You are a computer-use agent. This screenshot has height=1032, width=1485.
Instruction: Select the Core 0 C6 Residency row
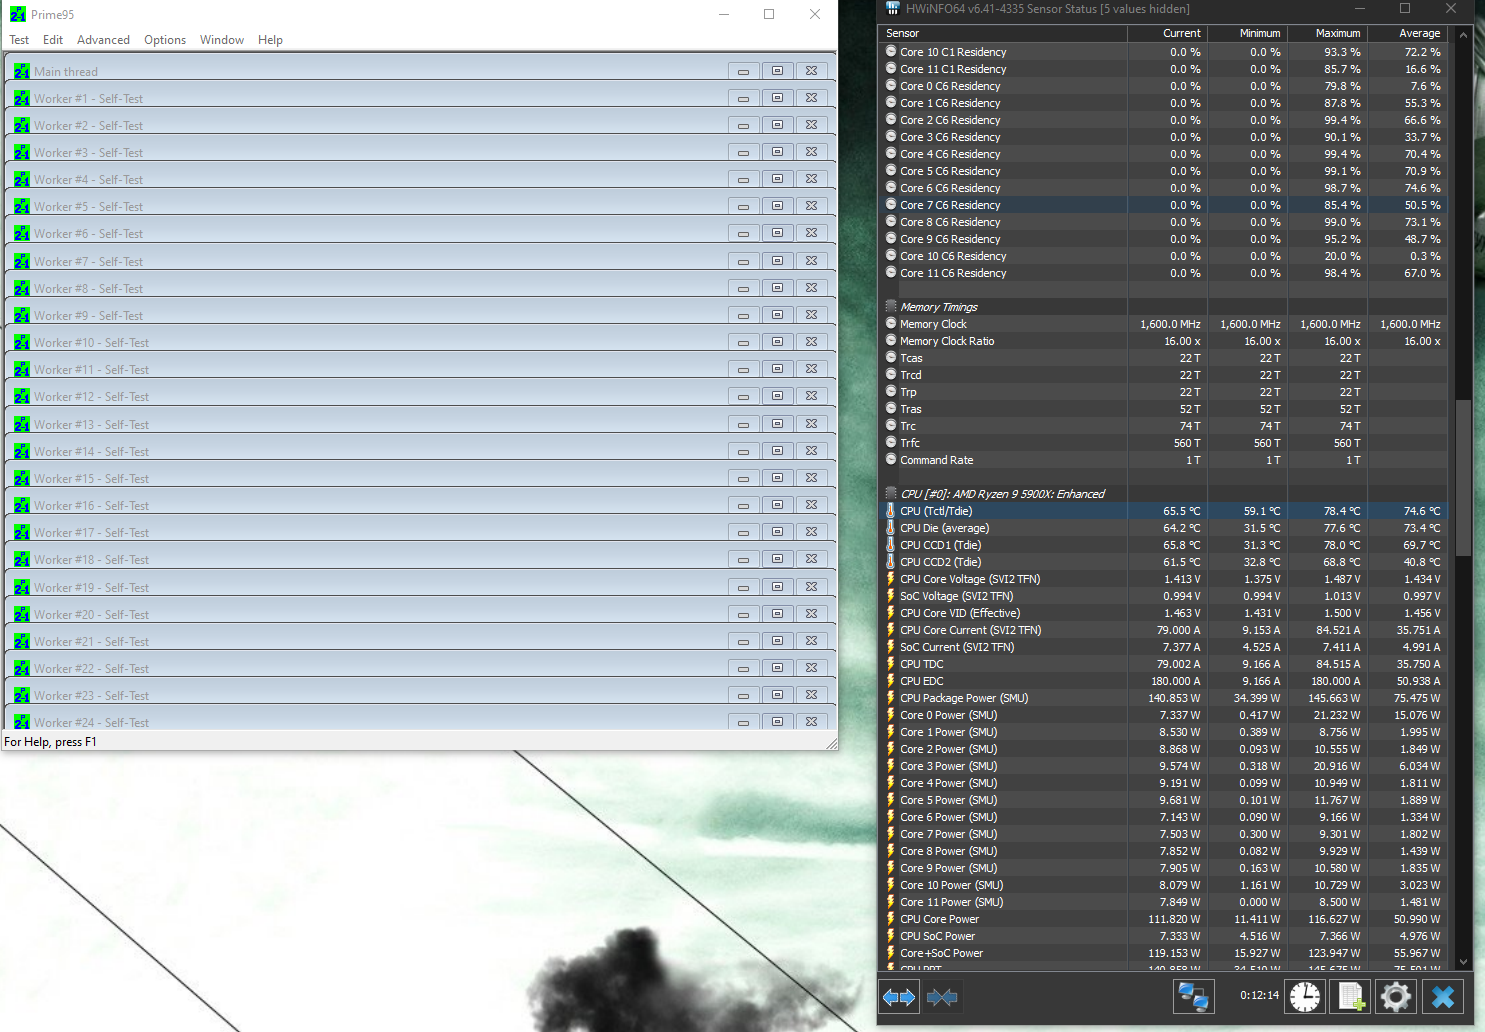pyautogui.click(x=1163, y=86)
